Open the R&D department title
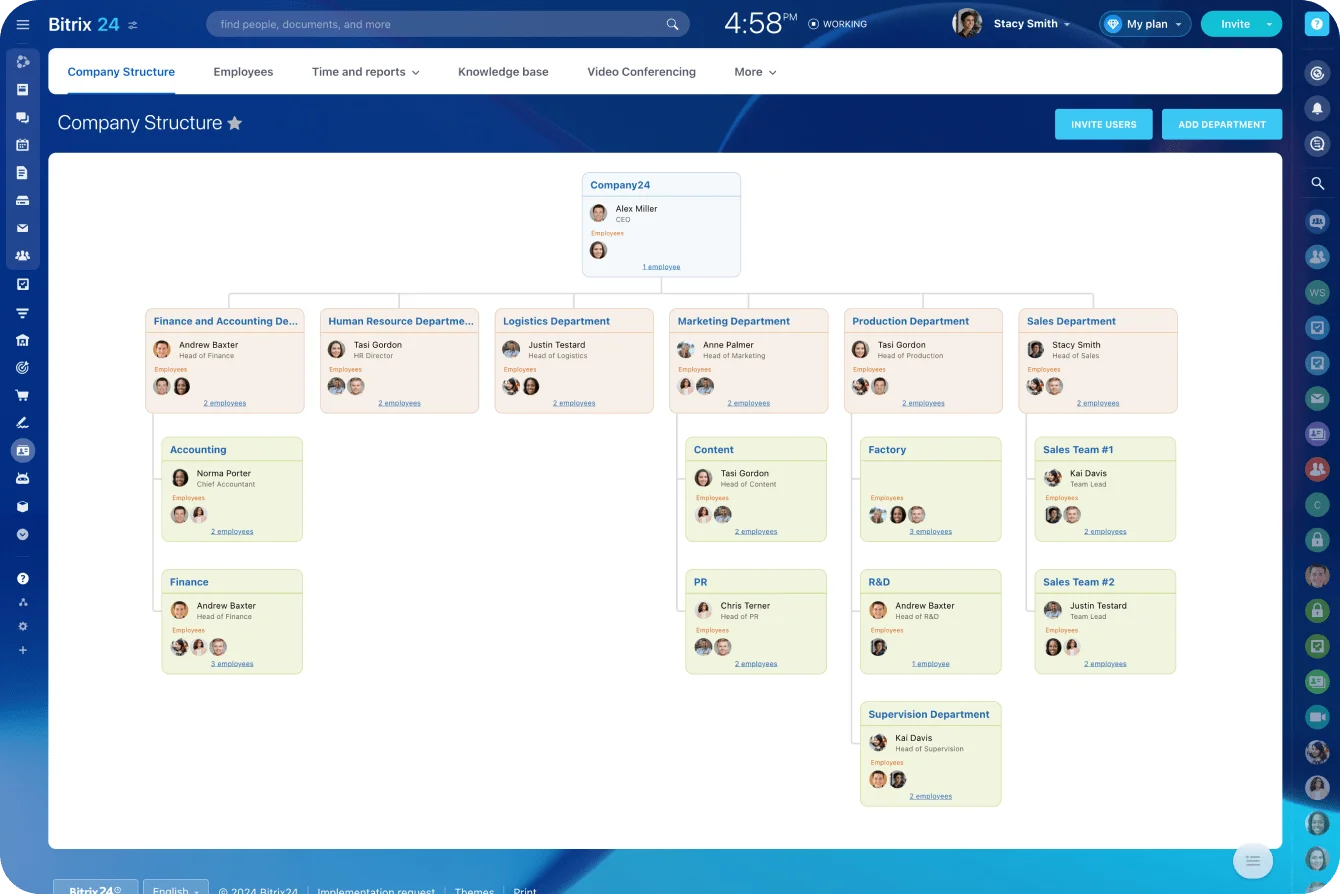1340x894 pixels. click(x=879, y=582)
